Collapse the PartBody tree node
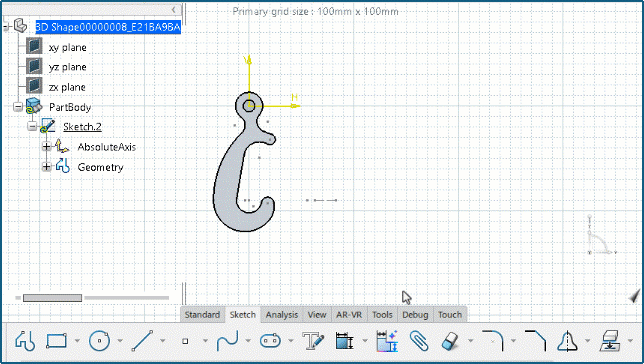 click(x=18, y=107)
